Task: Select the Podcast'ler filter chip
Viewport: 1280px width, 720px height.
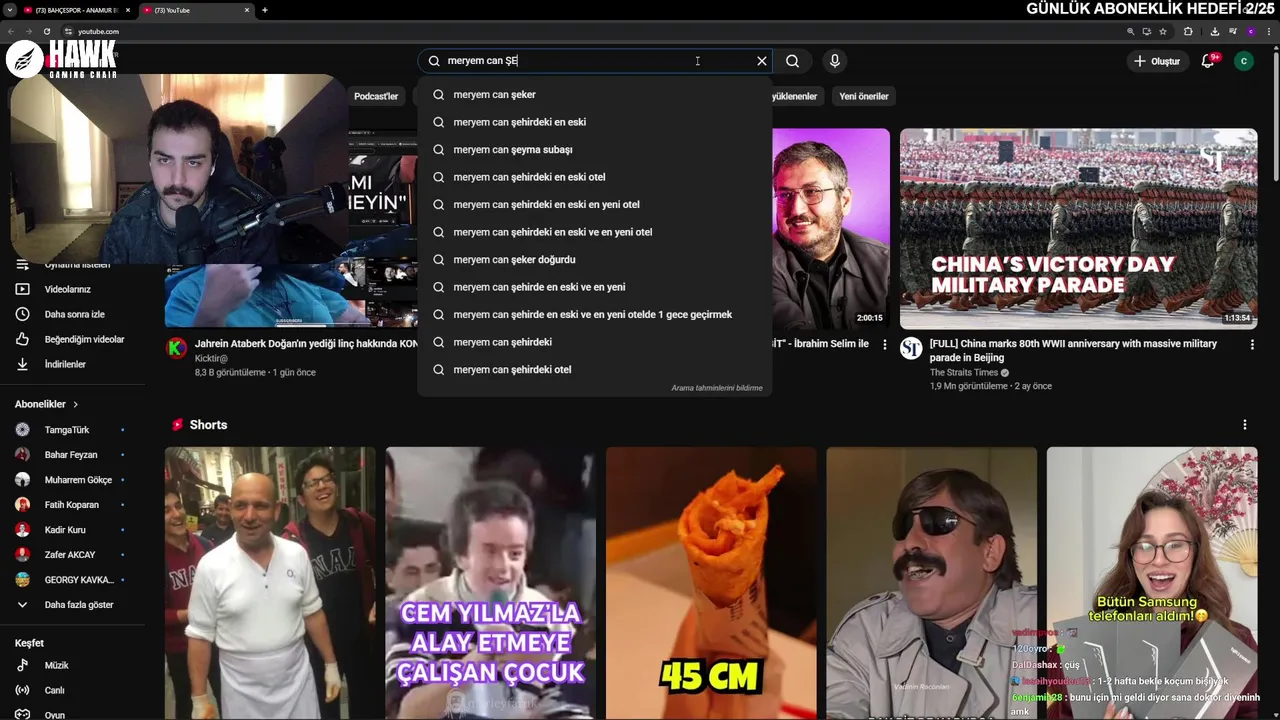Action: 376,96
